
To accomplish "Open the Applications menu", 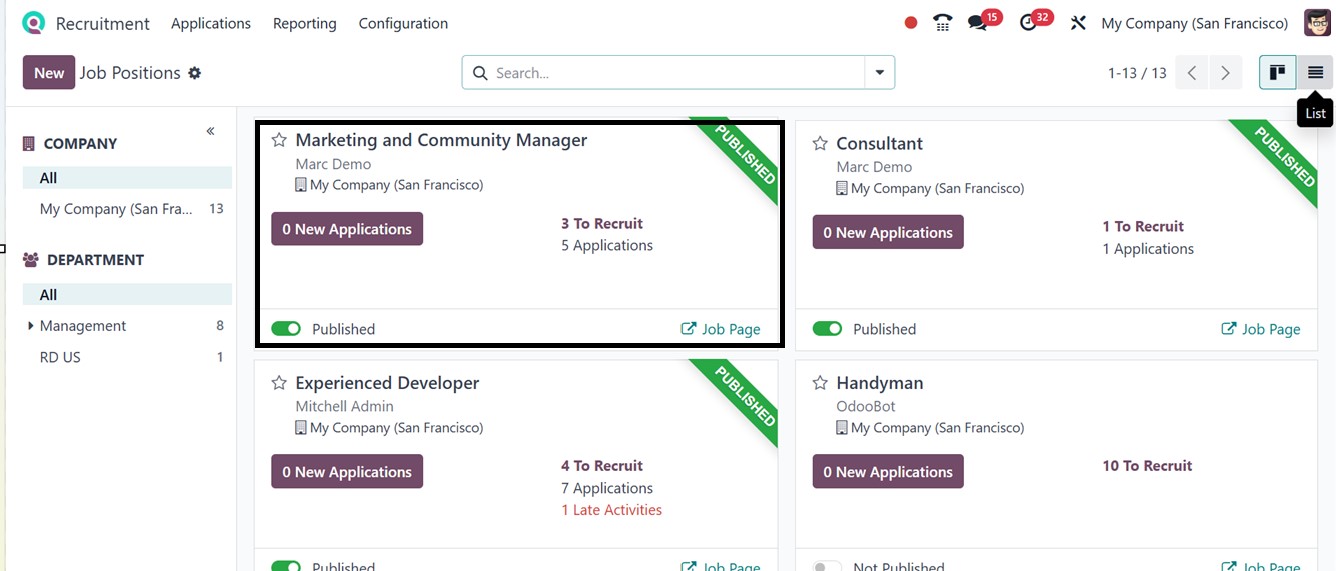I will pyautogui.click(x=211, y=23).
